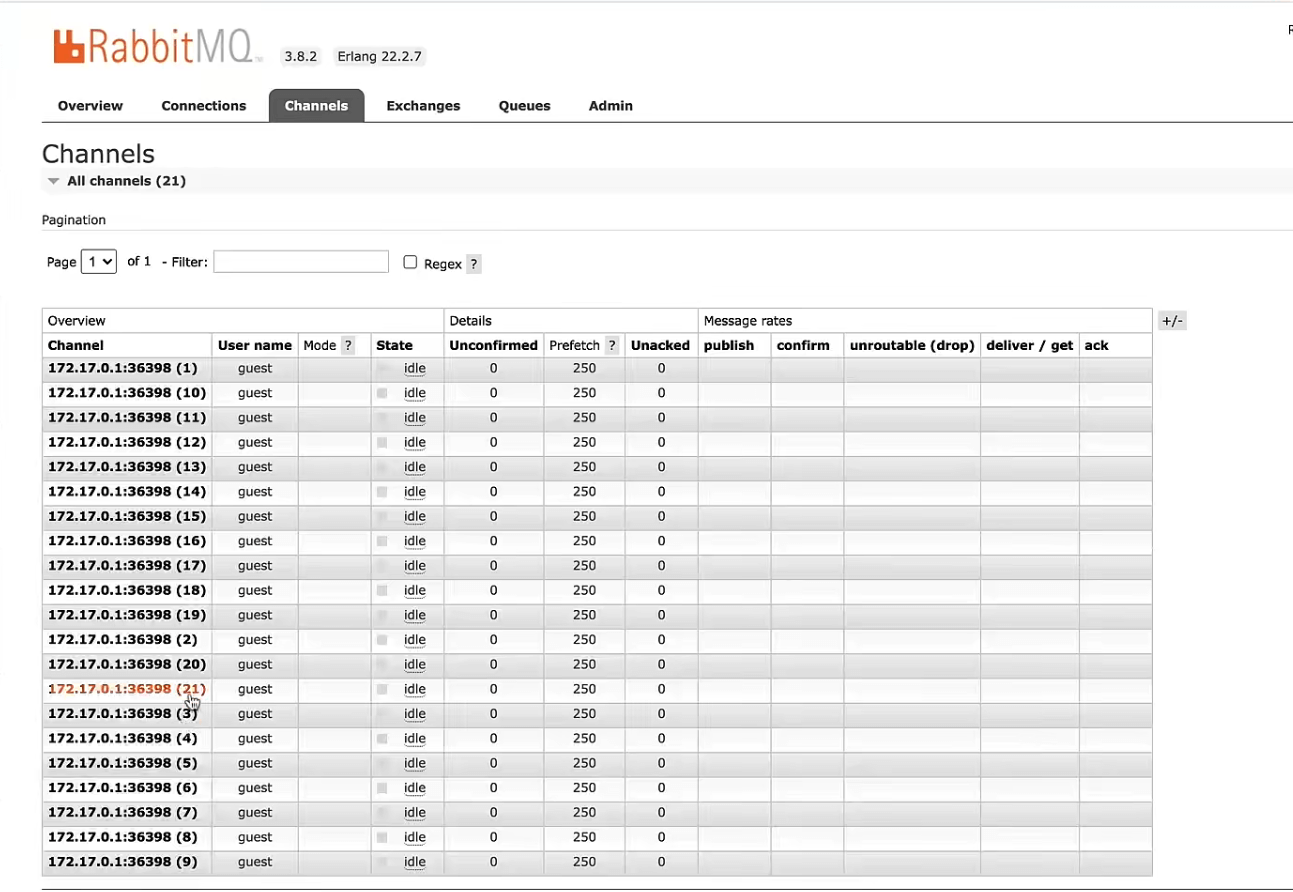The height and width of the screenshot is (892, 1293).
Task: Open channel 172.17.0.1:36398 (11)
Action: tap(127, 418)
